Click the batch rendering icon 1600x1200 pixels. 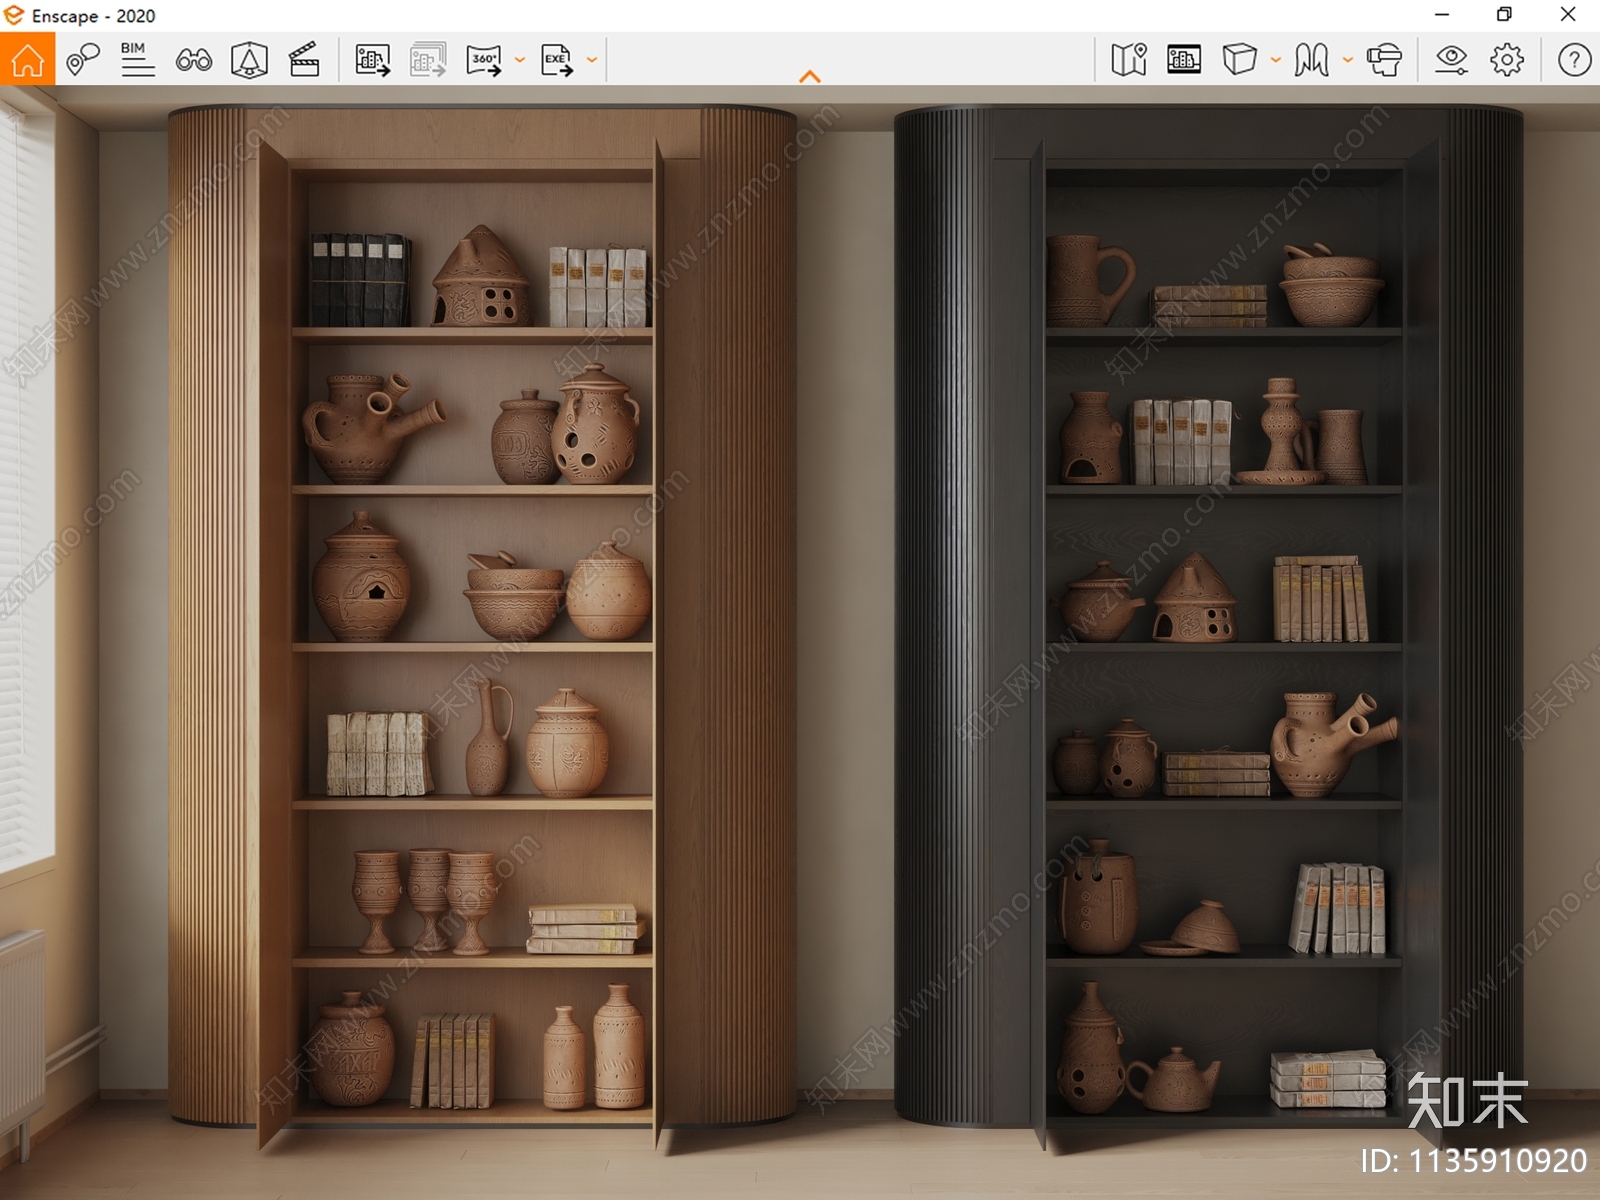tap(428, 60)
